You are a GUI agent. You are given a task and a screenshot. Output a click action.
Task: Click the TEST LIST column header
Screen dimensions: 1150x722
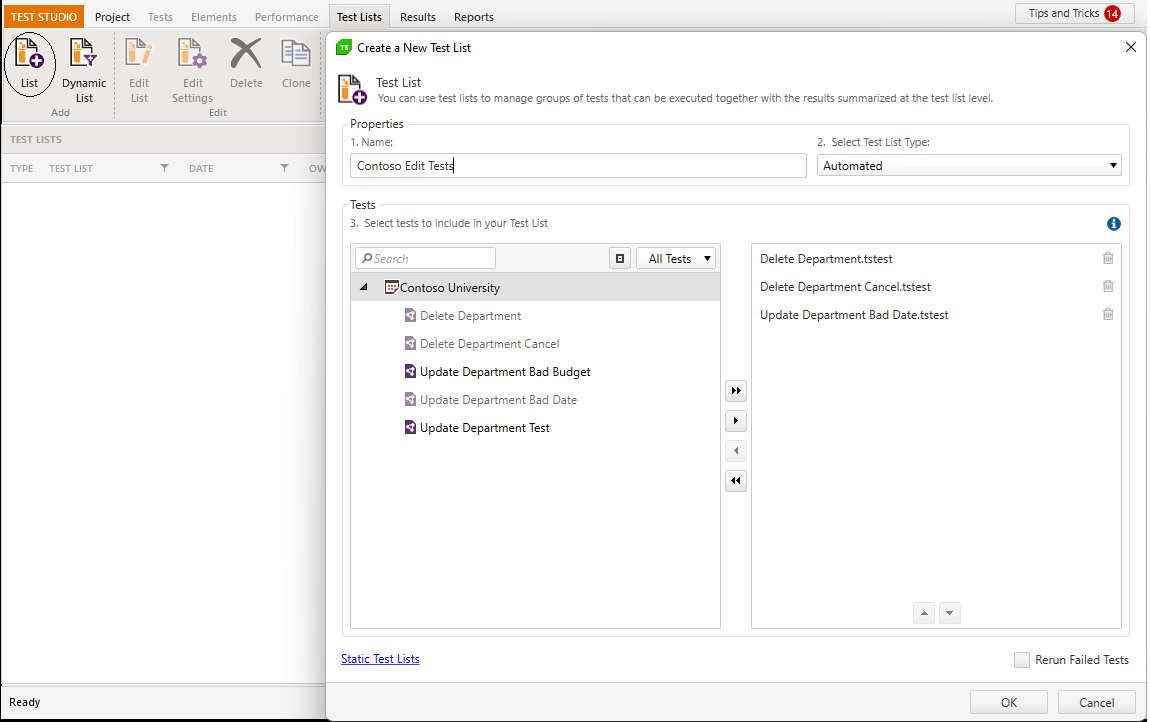[x=70, y=168]
